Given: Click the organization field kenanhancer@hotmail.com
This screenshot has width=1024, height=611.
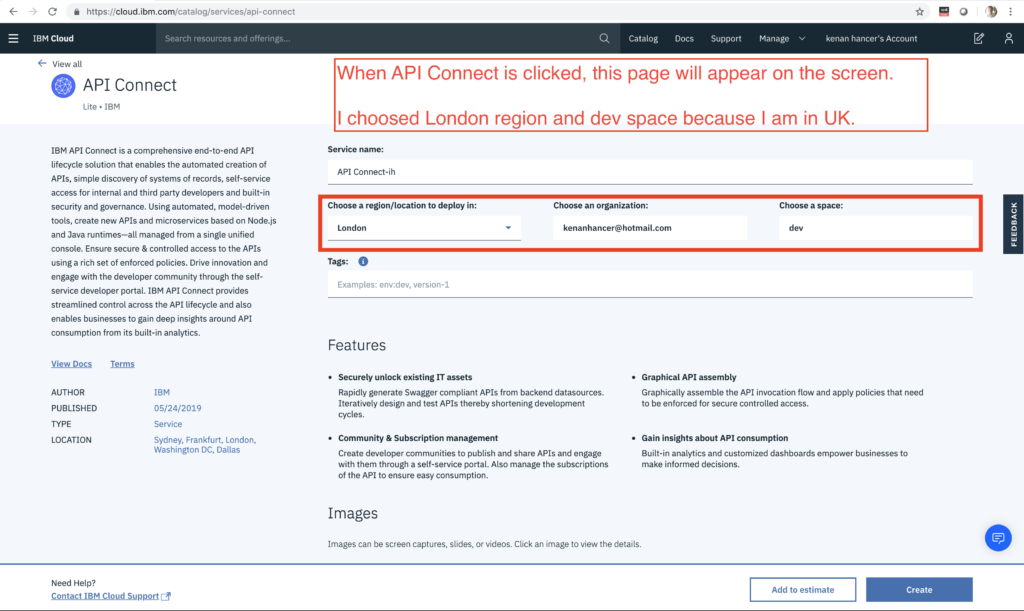Looking at the screenshot, I should coord(650,228).
